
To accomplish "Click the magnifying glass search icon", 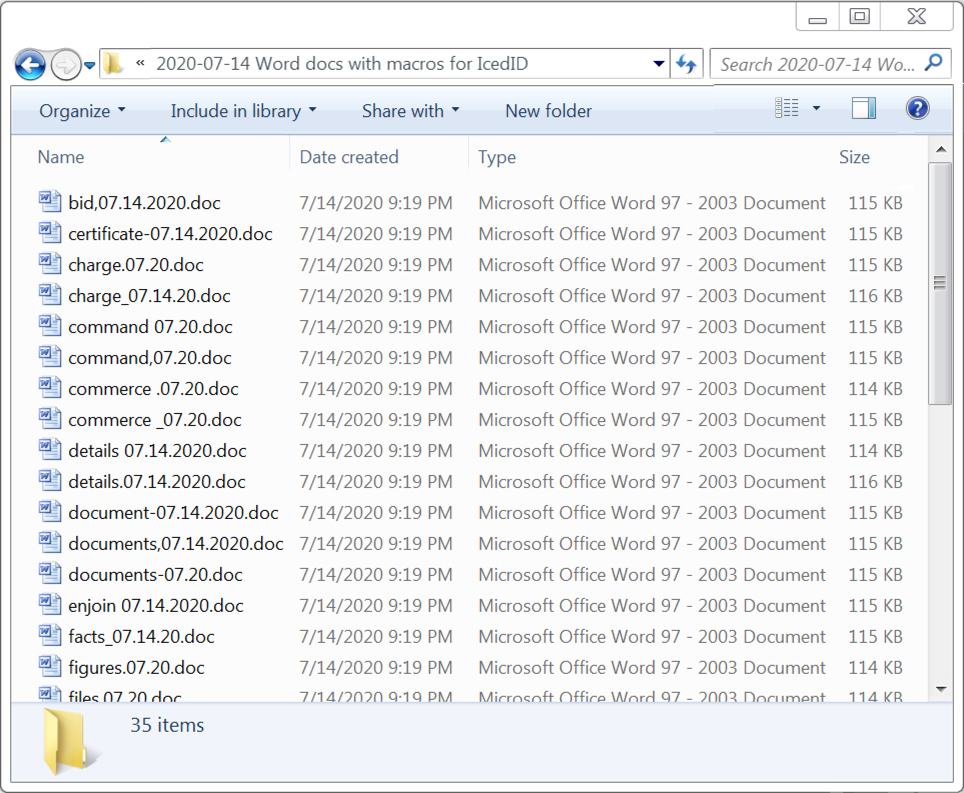I will [x=934, y=63].
